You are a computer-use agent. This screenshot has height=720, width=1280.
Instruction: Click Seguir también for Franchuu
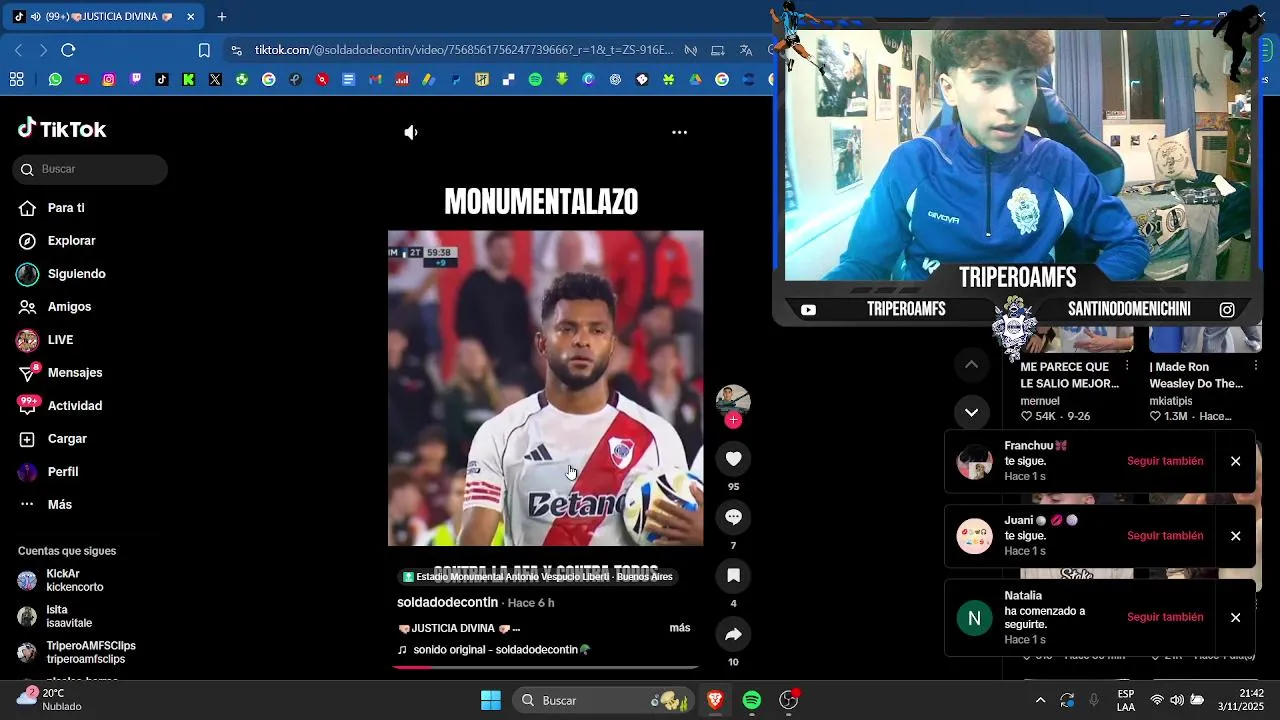pos(1165,461)
